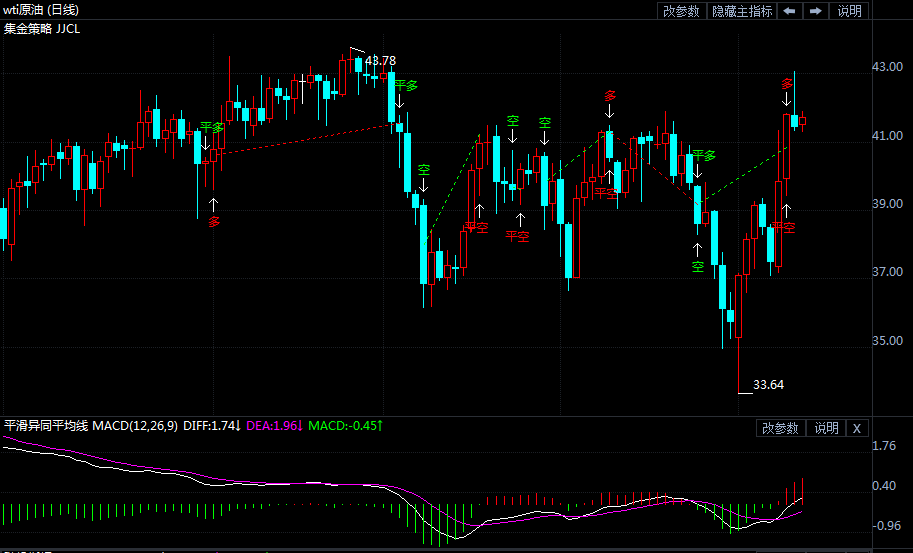The image size is (913, 553).
Task: Open 改参数 for the main chart
Action: pyautogui.click(x=681, y=11)
